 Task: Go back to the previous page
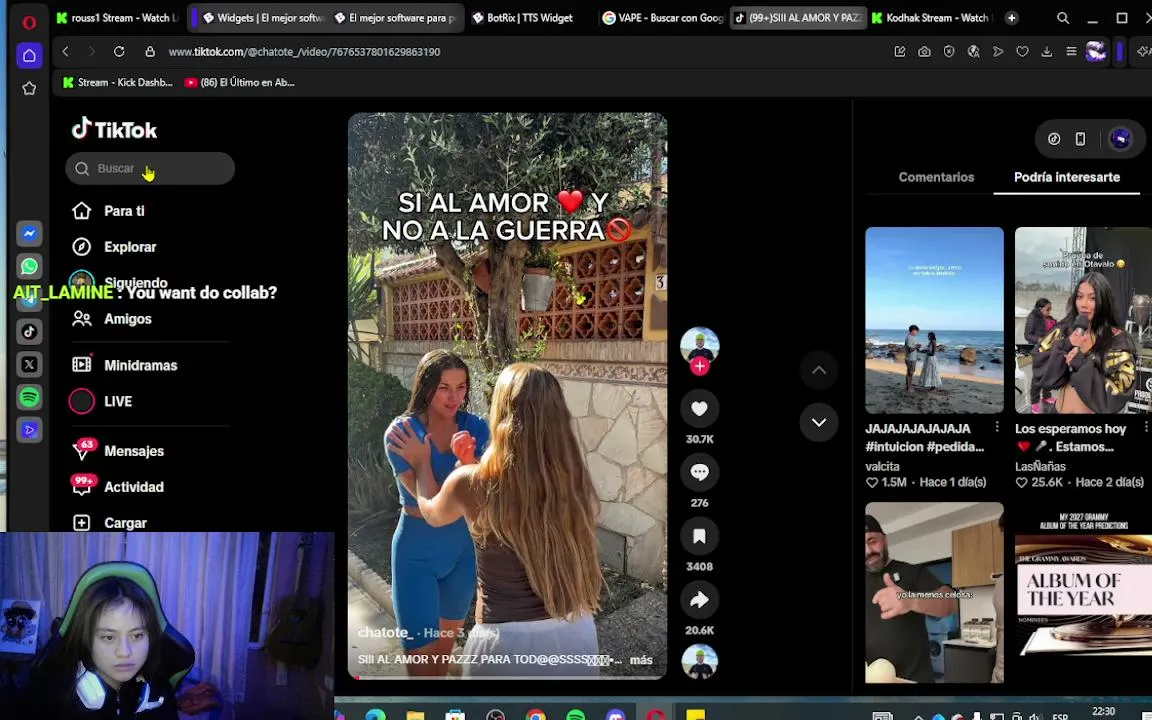tap(65, 51)
